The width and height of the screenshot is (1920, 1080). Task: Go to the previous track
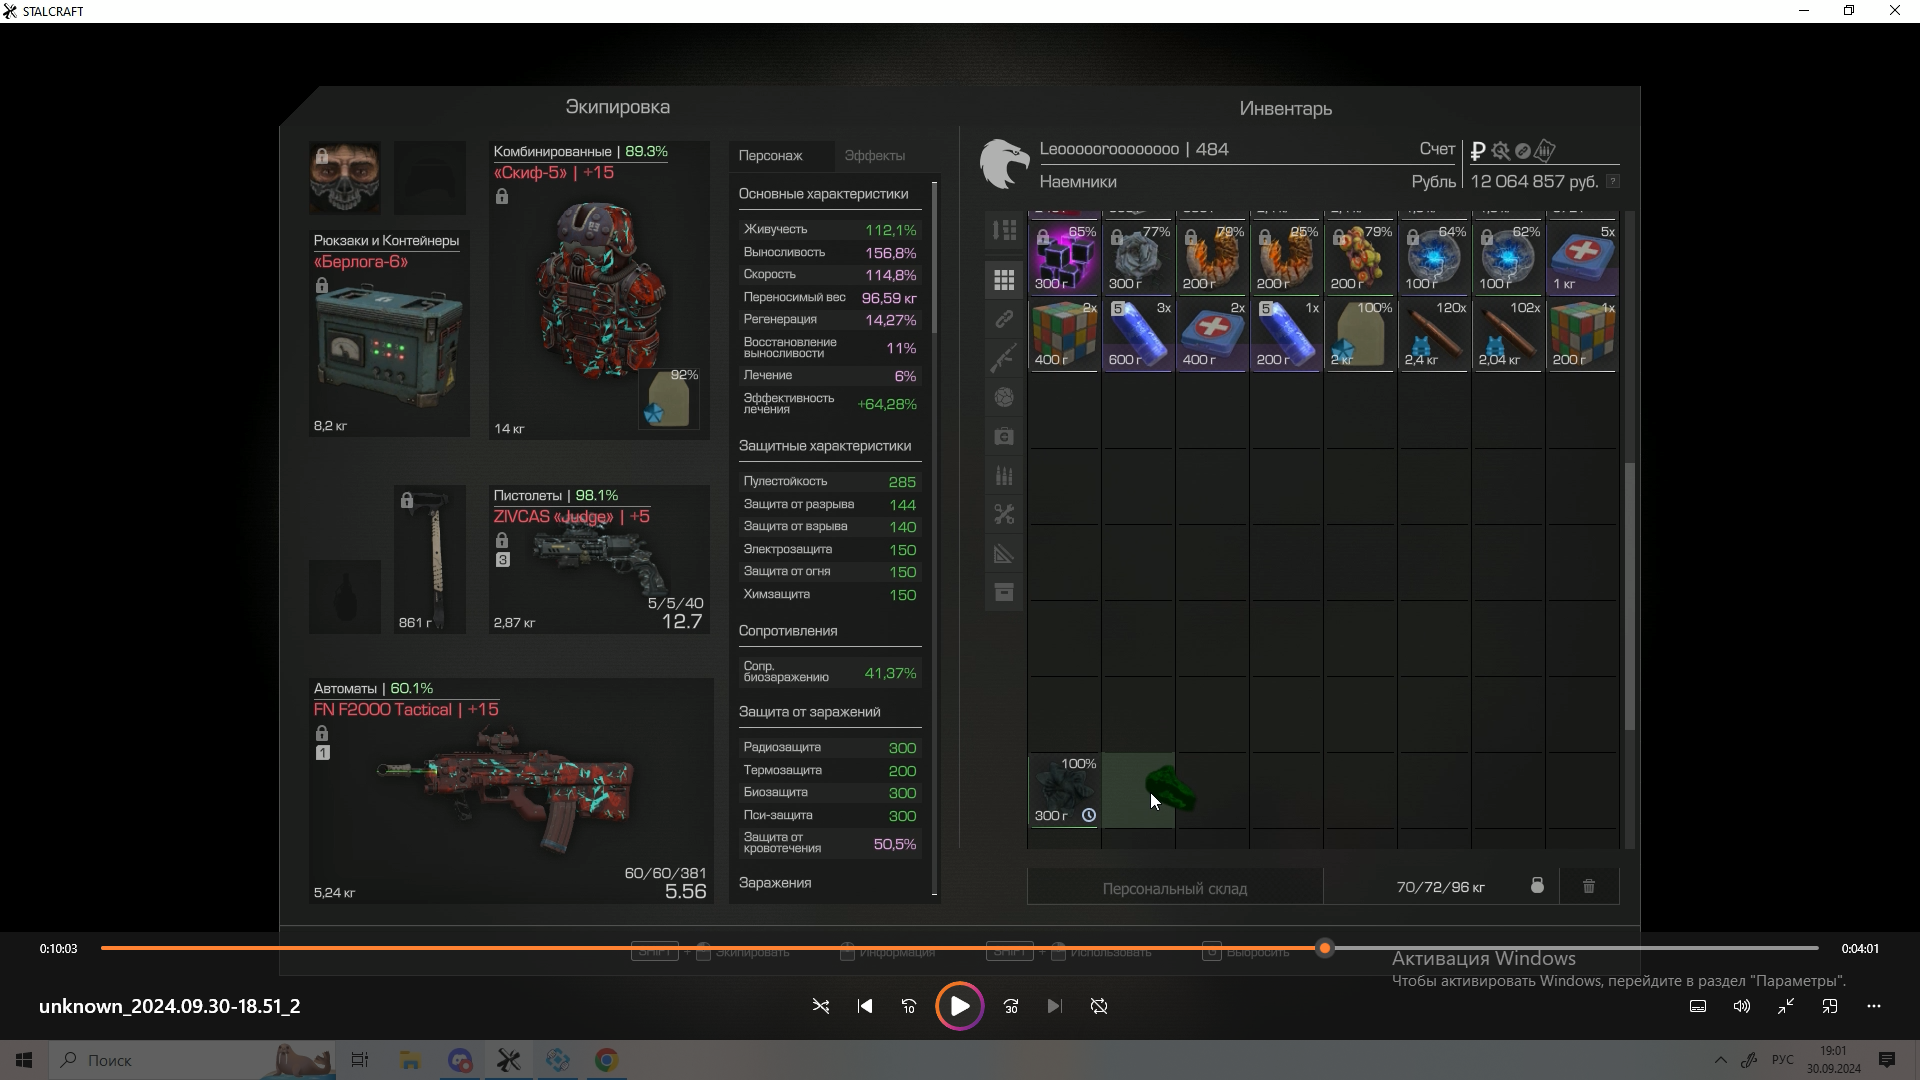865,1006
